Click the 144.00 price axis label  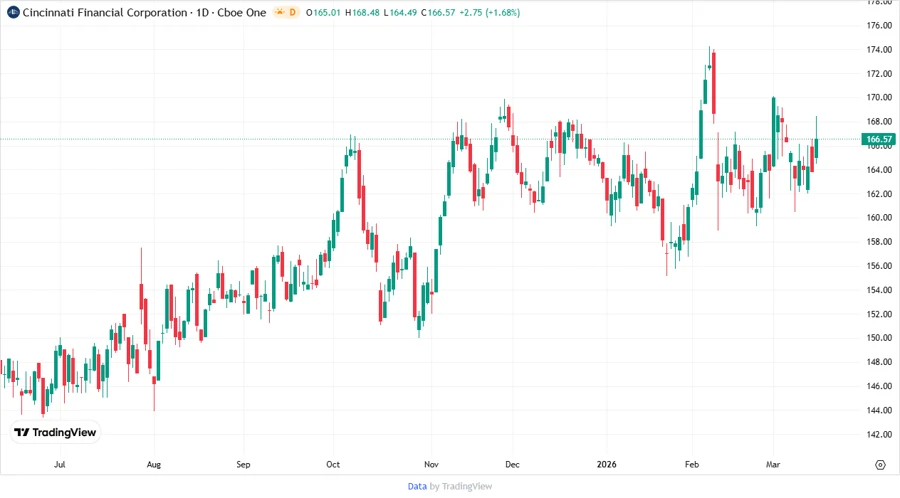pos(879,410)
